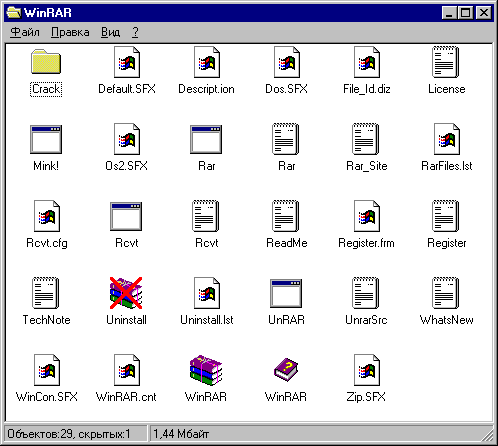Click the '1,44 Мбайт' status bar entry
498x446 pixels.
pos(181,434)
